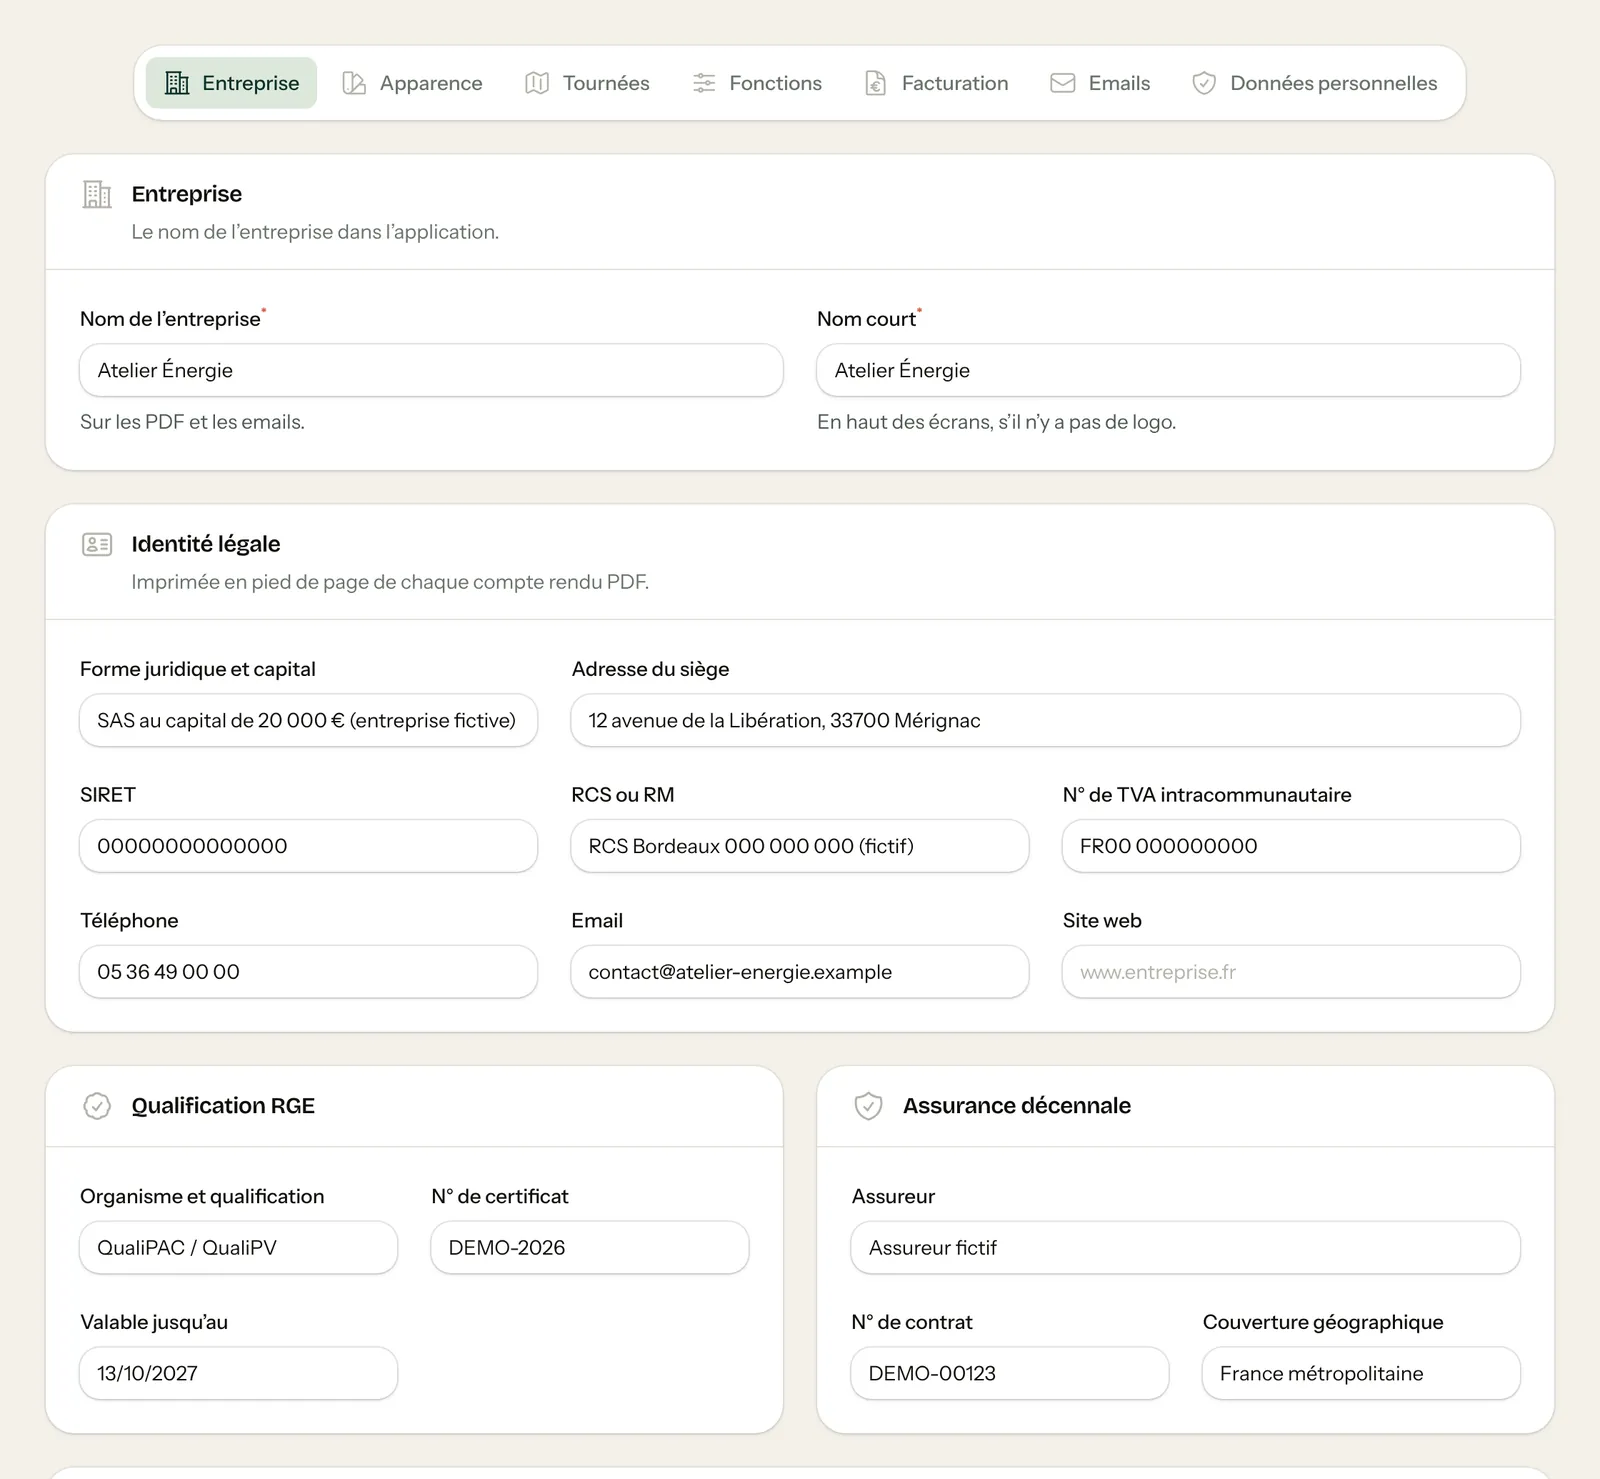
Task: Click the building icon beside Entreprise heading
Action: pos(97,194)
